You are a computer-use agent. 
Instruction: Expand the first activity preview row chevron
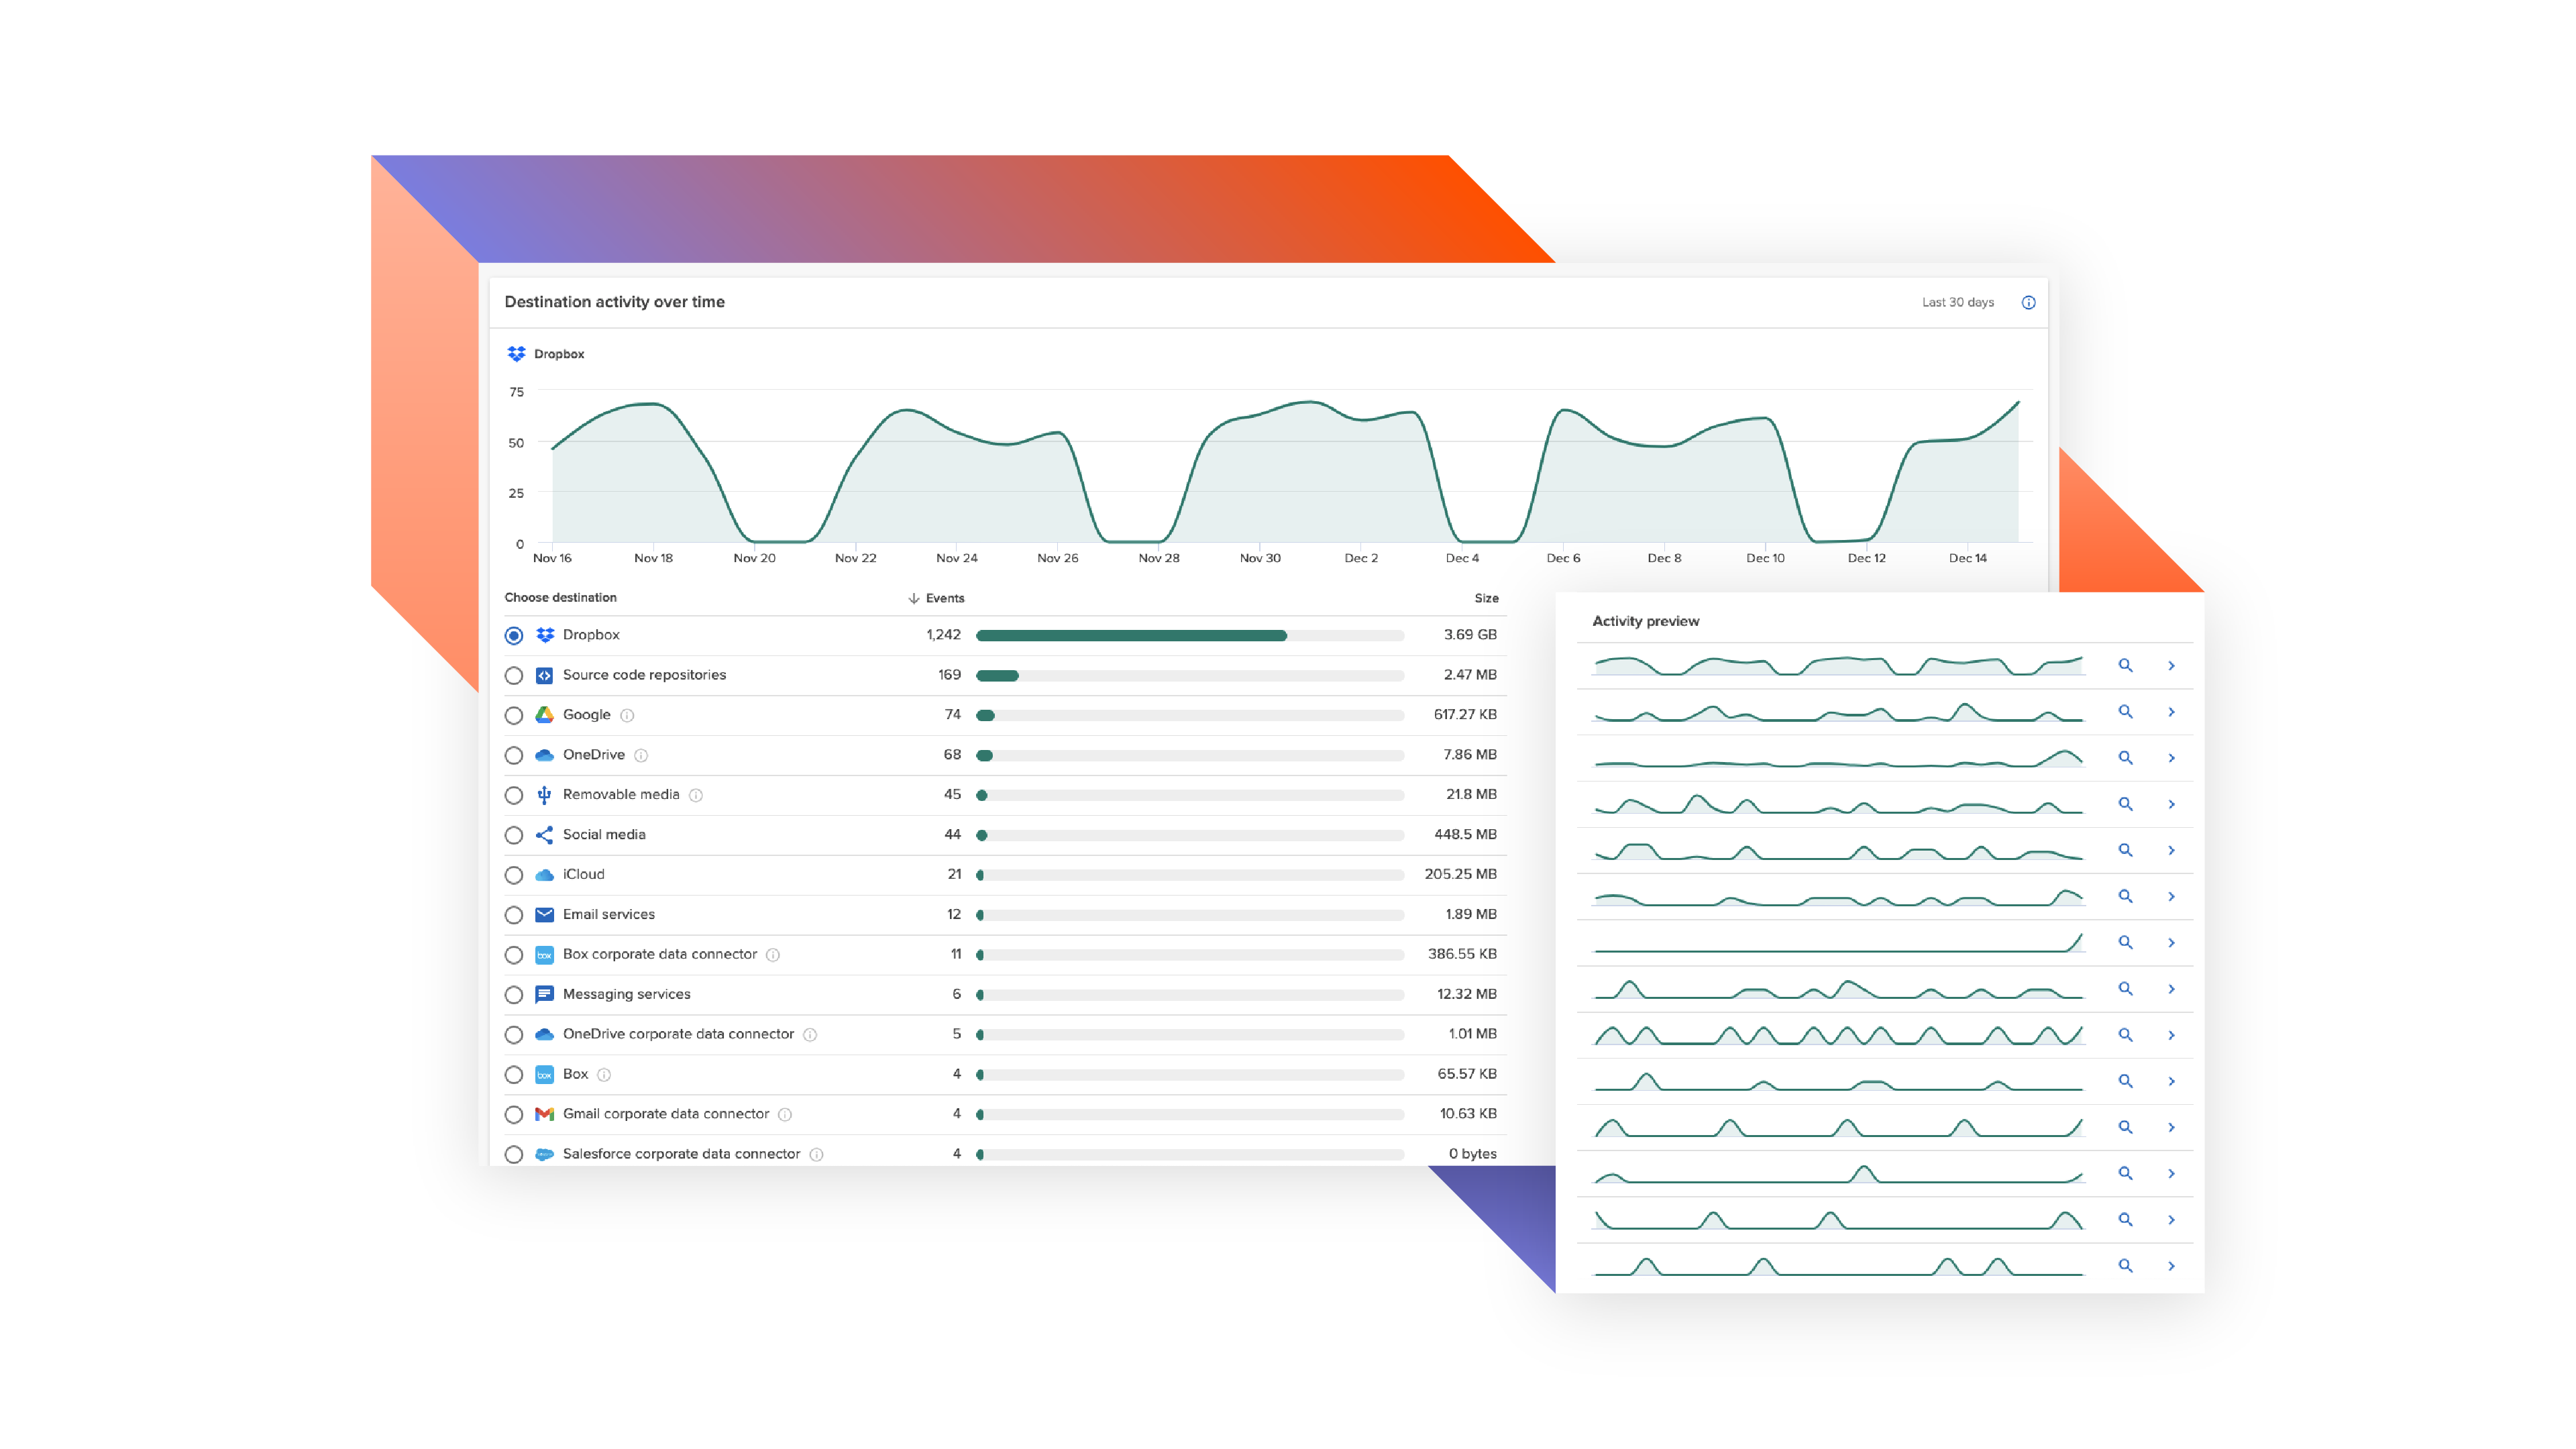coord(2171,665)
